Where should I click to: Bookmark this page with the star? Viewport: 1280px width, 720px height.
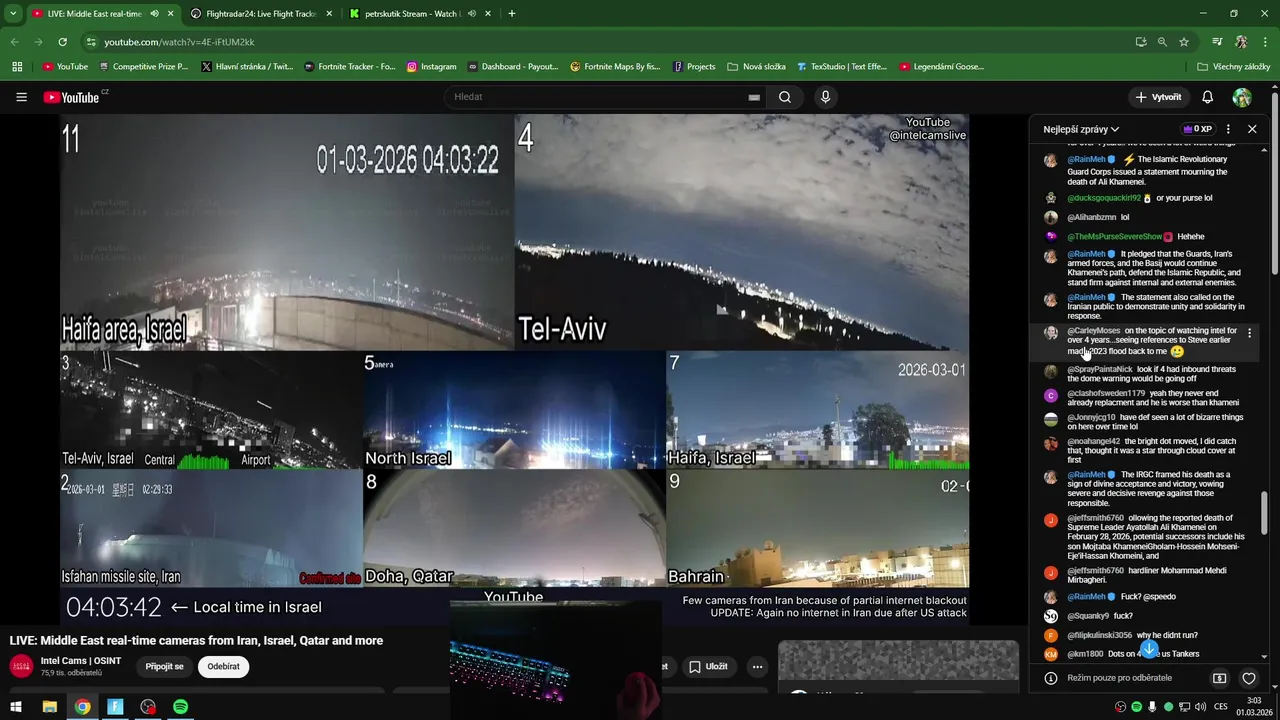(1184, 42)
